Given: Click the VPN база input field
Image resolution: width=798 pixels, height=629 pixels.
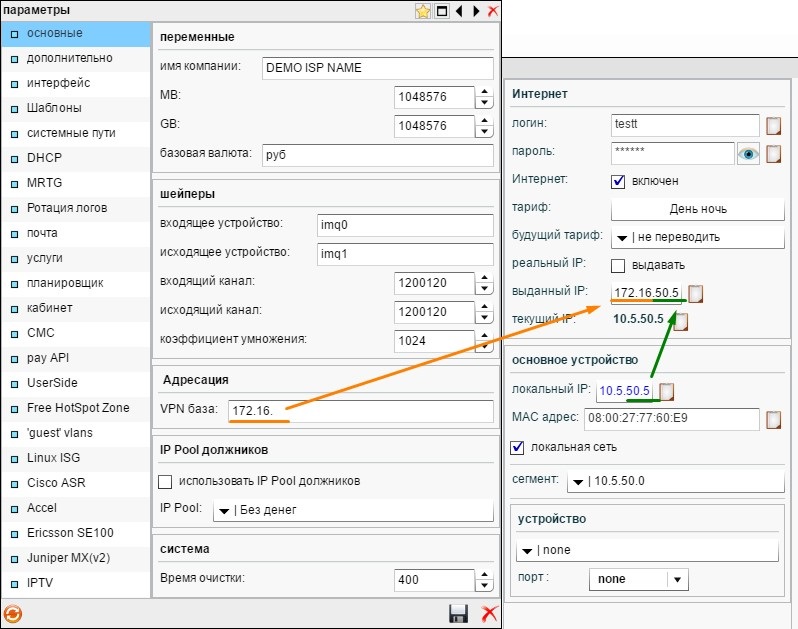Looking at the screenshot, I should 360,411.
